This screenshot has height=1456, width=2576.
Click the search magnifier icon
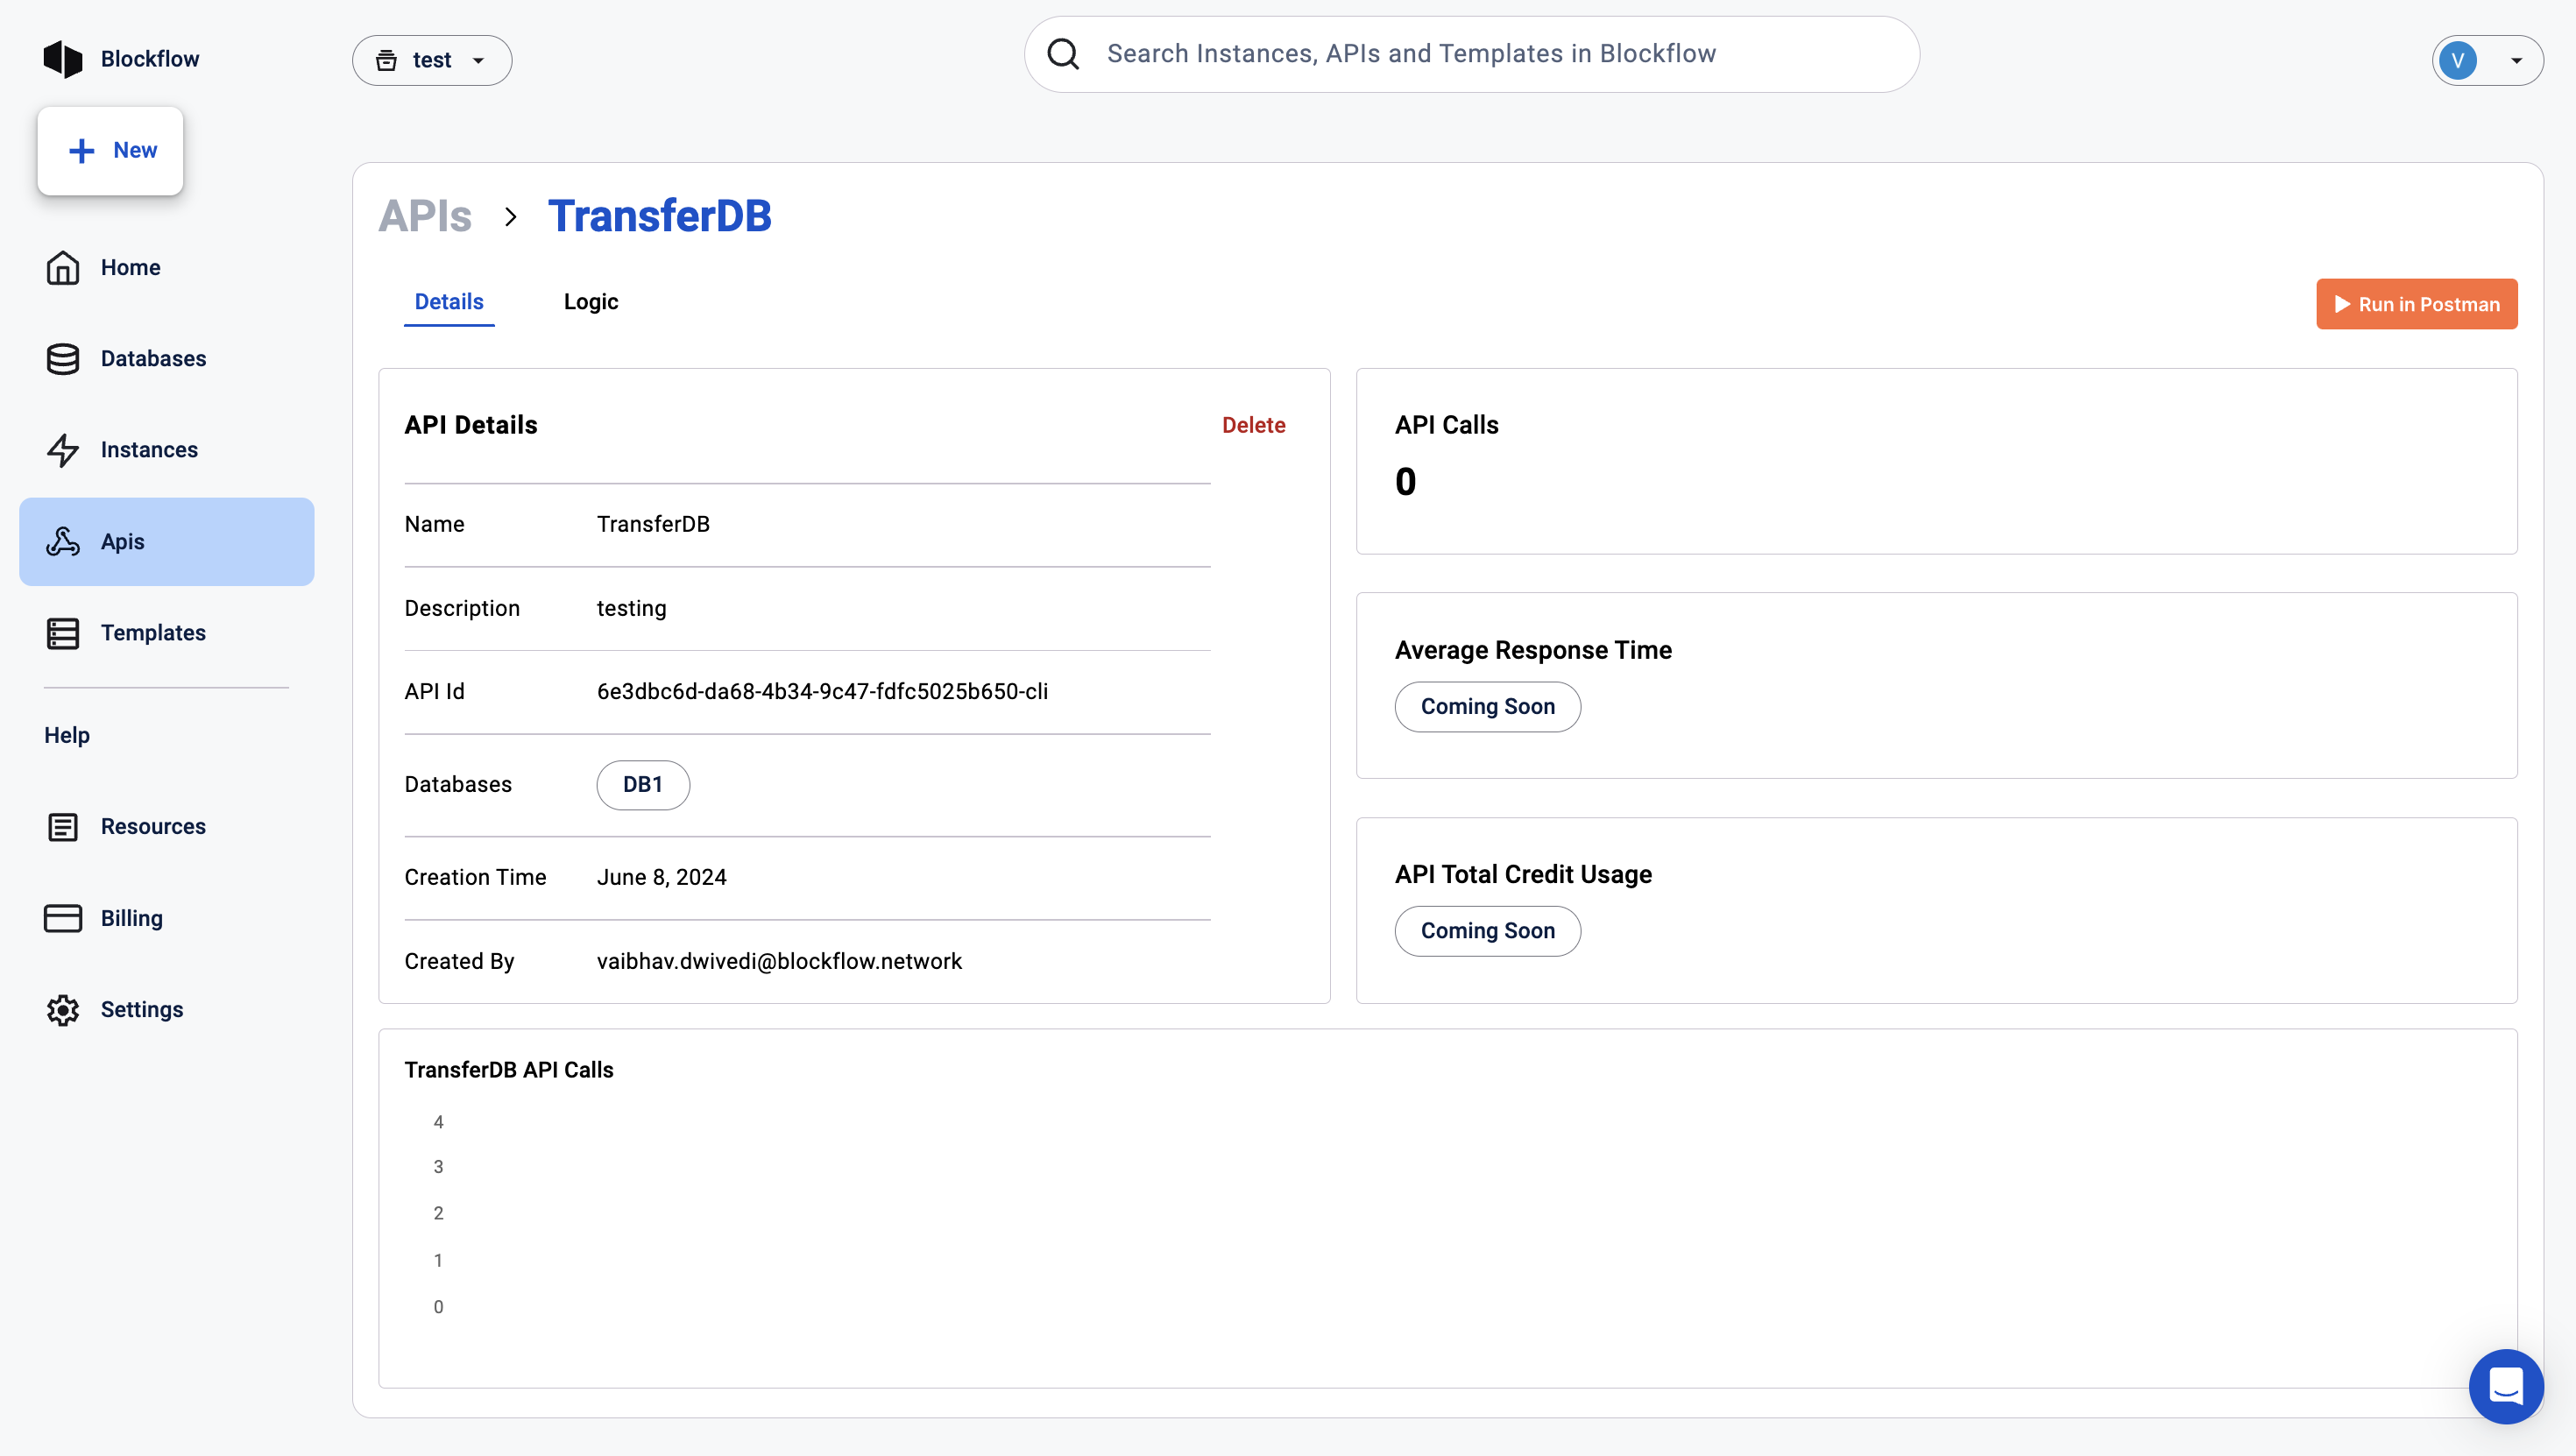1063,54
